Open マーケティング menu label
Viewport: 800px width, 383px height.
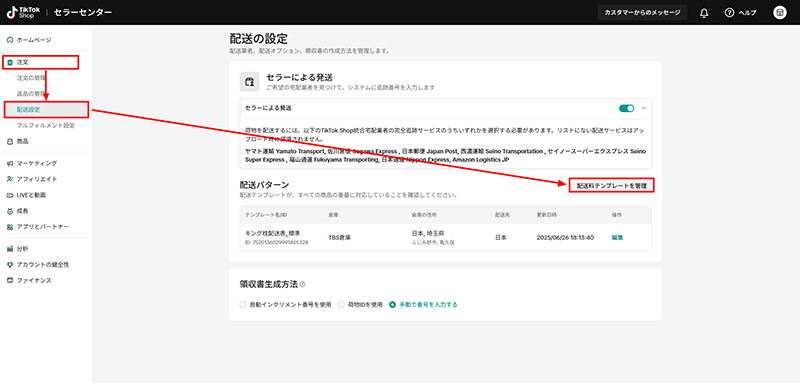coord(37,164)
